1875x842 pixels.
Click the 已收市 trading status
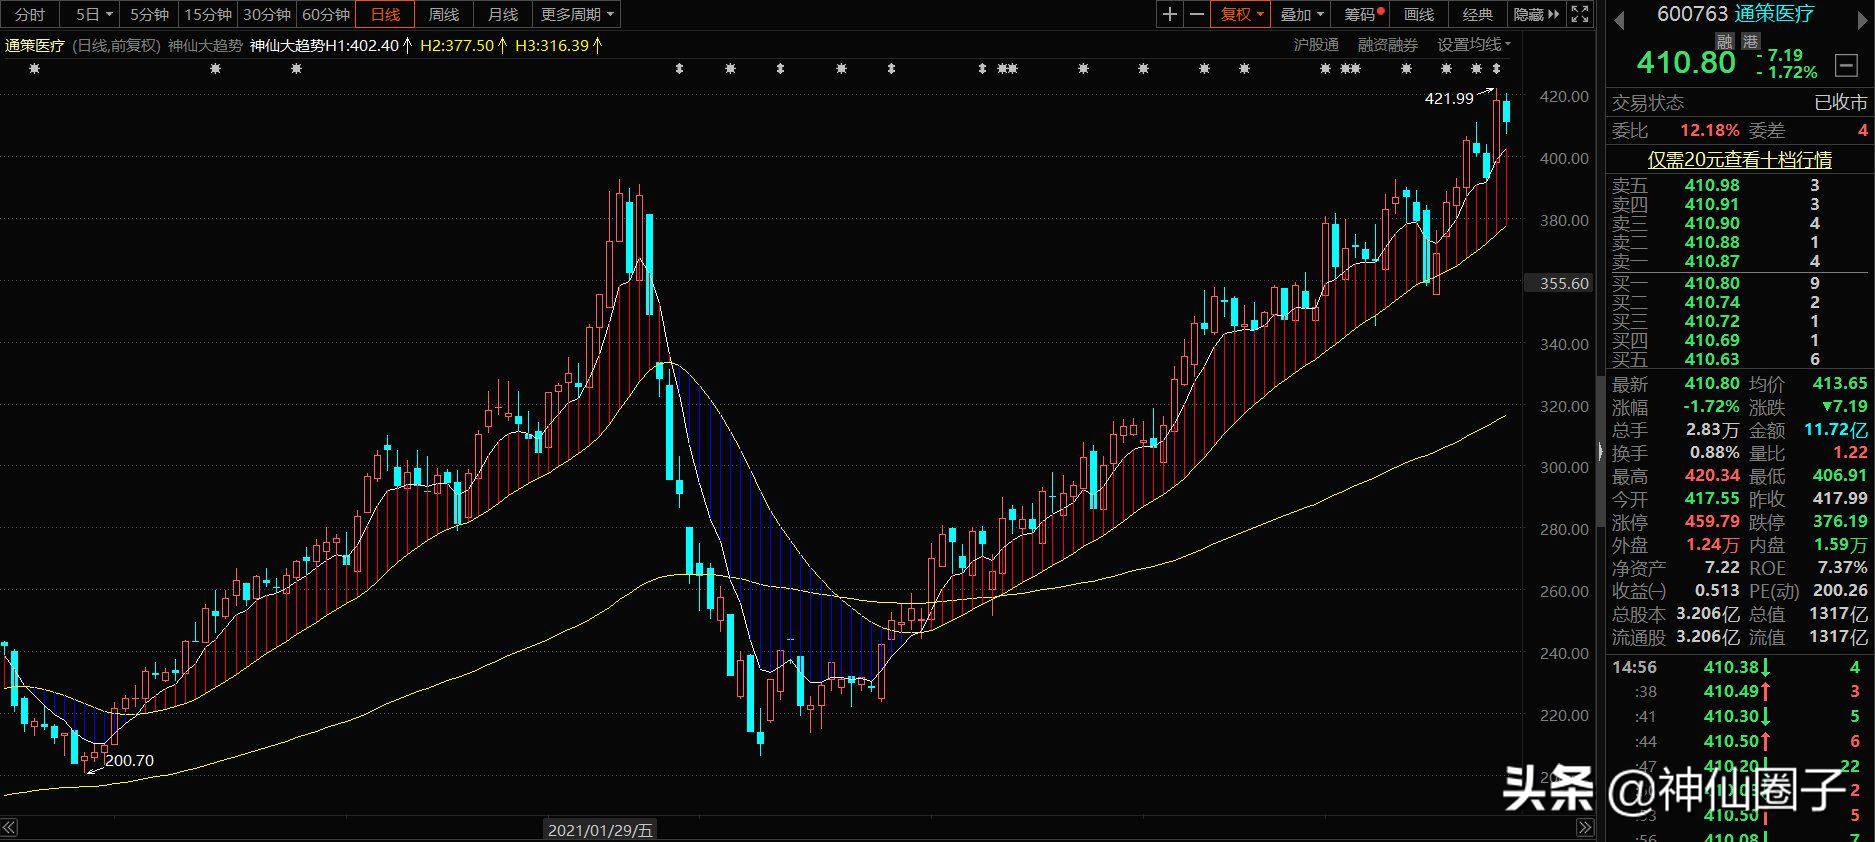click(x=1841, y=103)
